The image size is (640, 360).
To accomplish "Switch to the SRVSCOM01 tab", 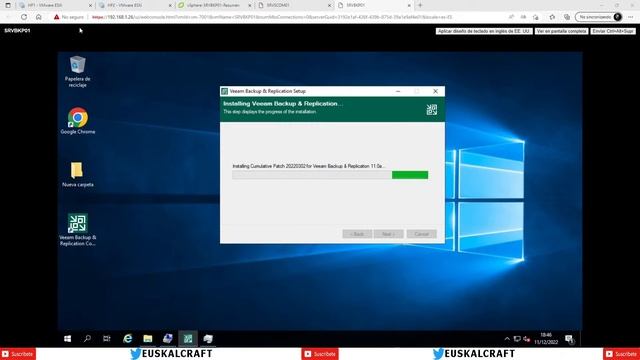I will point(294,5).
